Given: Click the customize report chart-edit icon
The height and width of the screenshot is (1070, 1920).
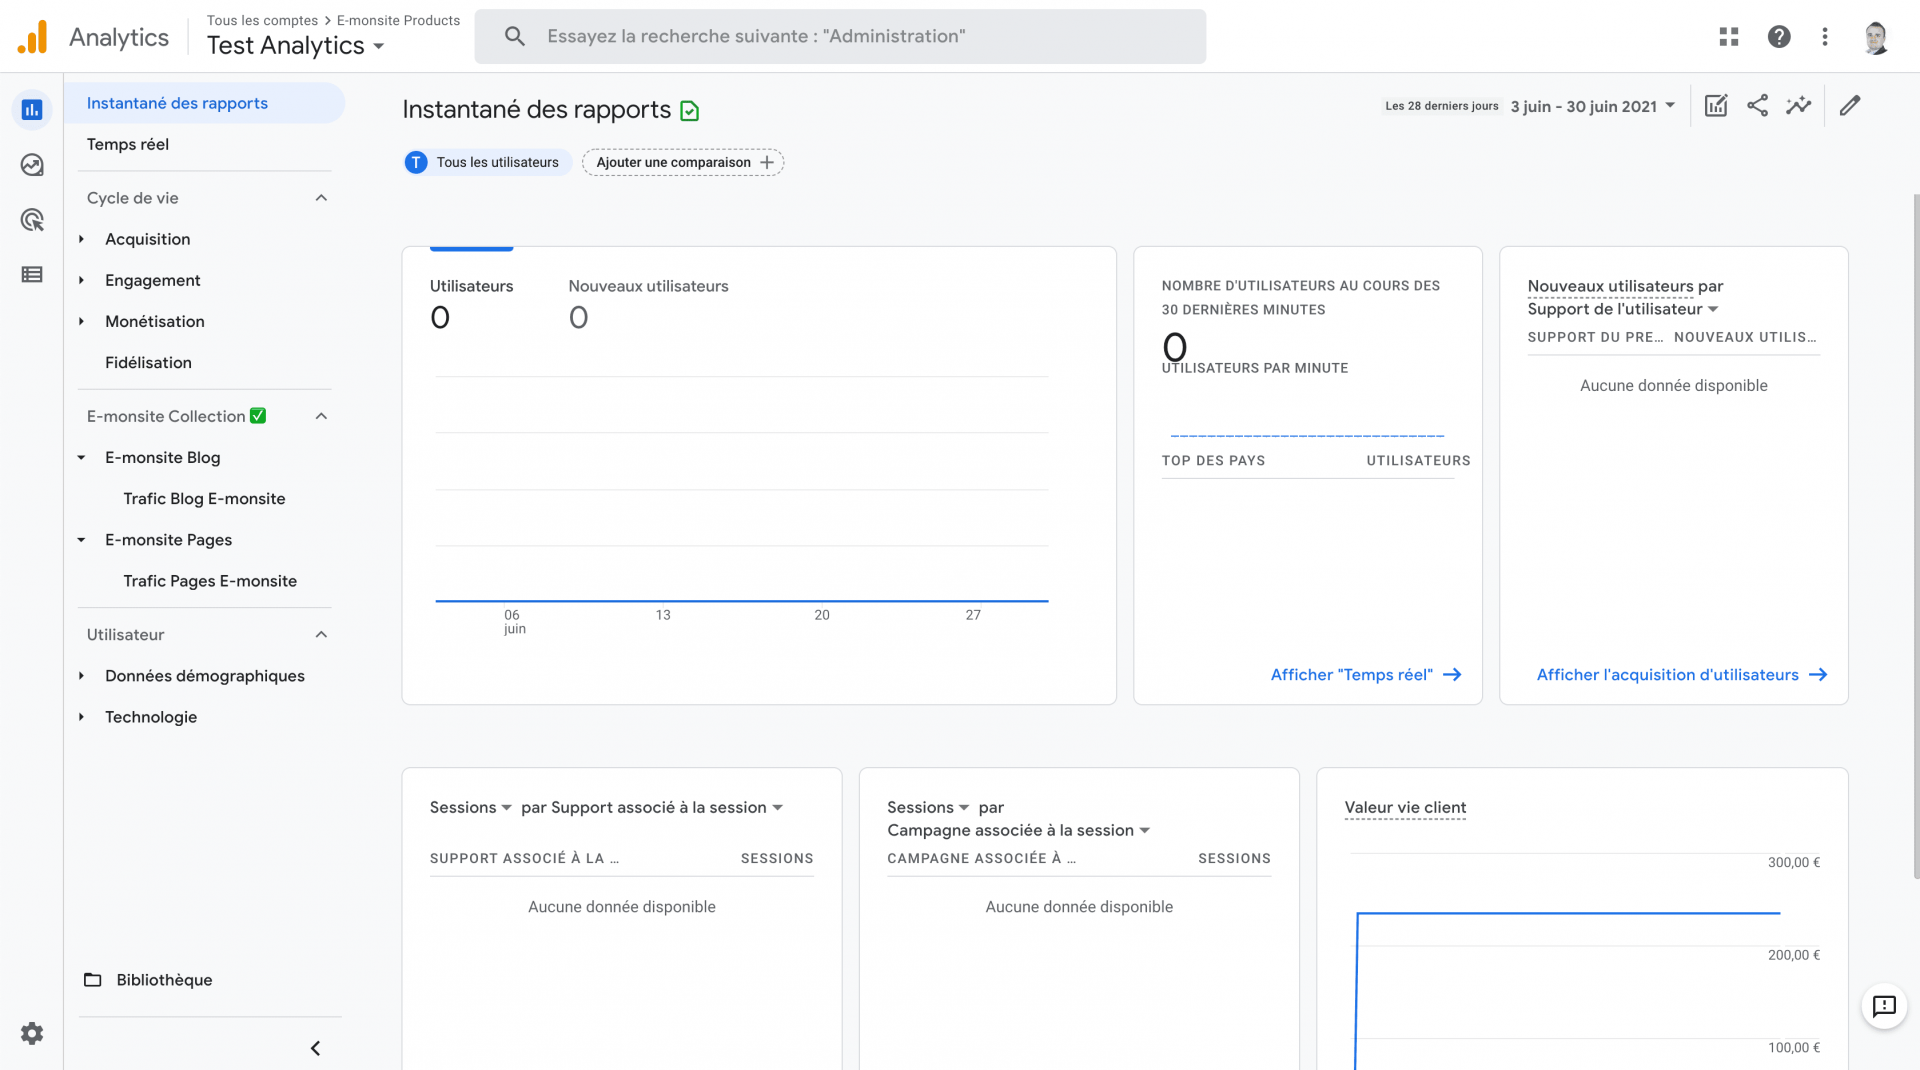Looking at the screenshot, I should point(1716,105).
